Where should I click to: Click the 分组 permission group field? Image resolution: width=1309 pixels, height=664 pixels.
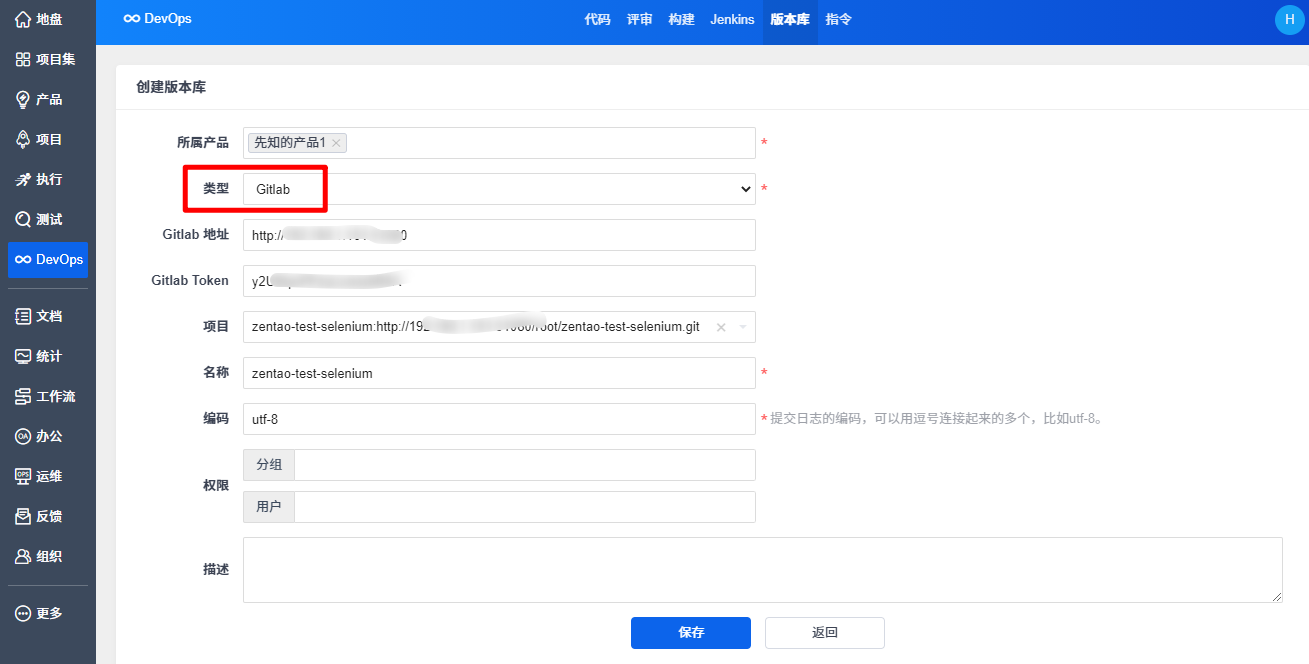(x=525, y=465)
